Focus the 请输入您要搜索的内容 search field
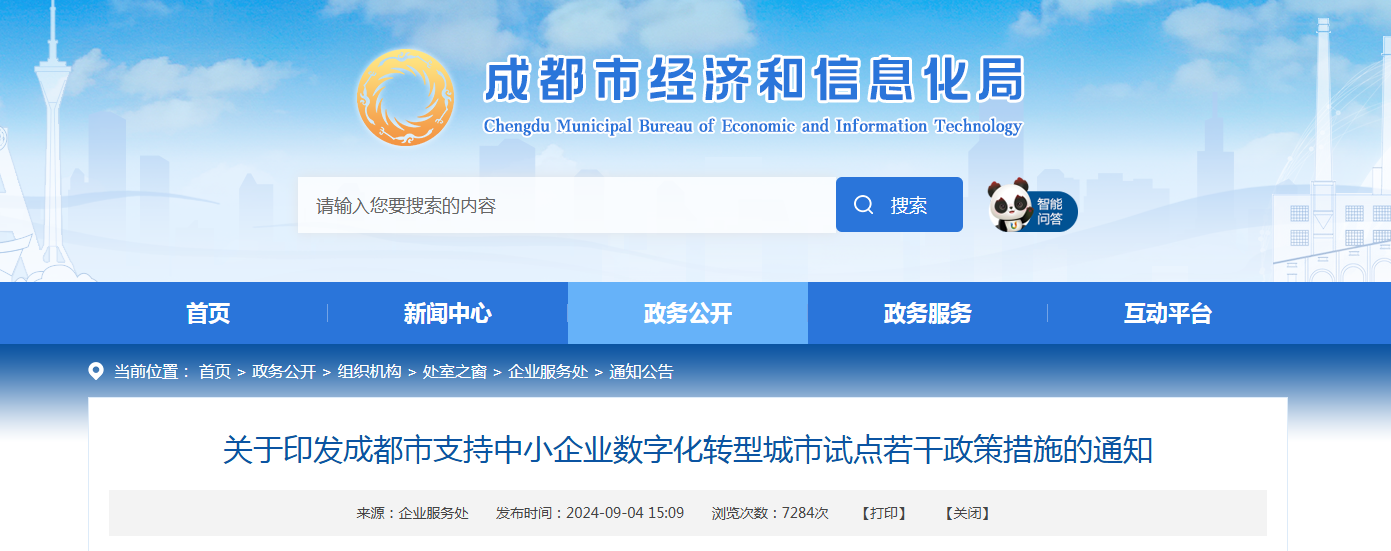This screenshot has height=551, width=1391. (x=567, y=205)
